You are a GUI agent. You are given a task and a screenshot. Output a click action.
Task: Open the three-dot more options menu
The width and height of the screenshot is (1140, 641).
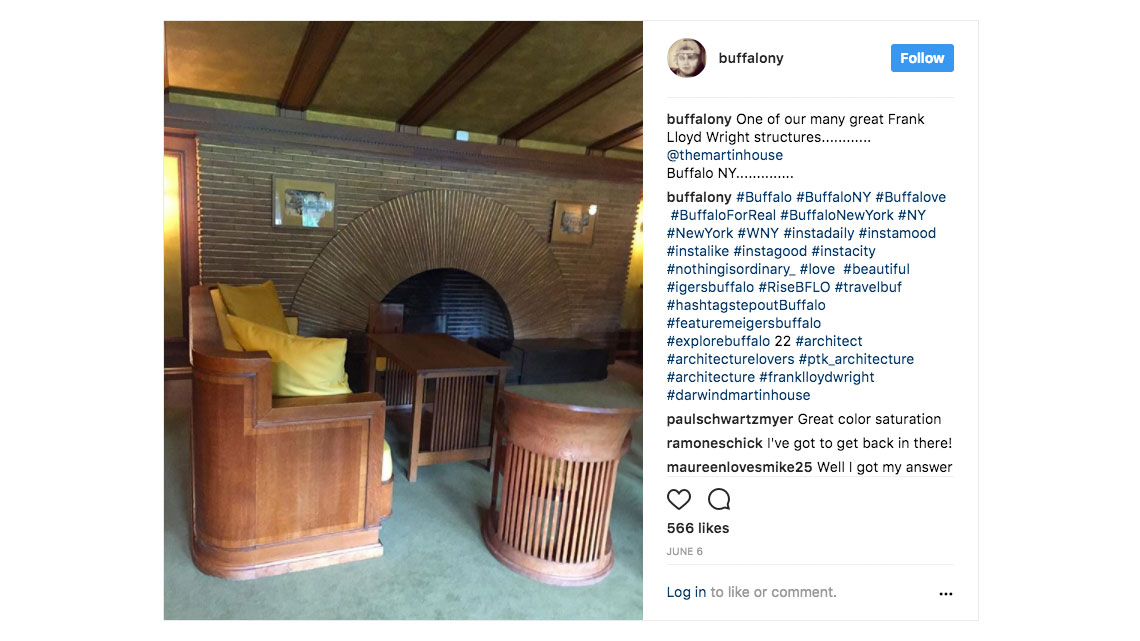click(945, 594)
